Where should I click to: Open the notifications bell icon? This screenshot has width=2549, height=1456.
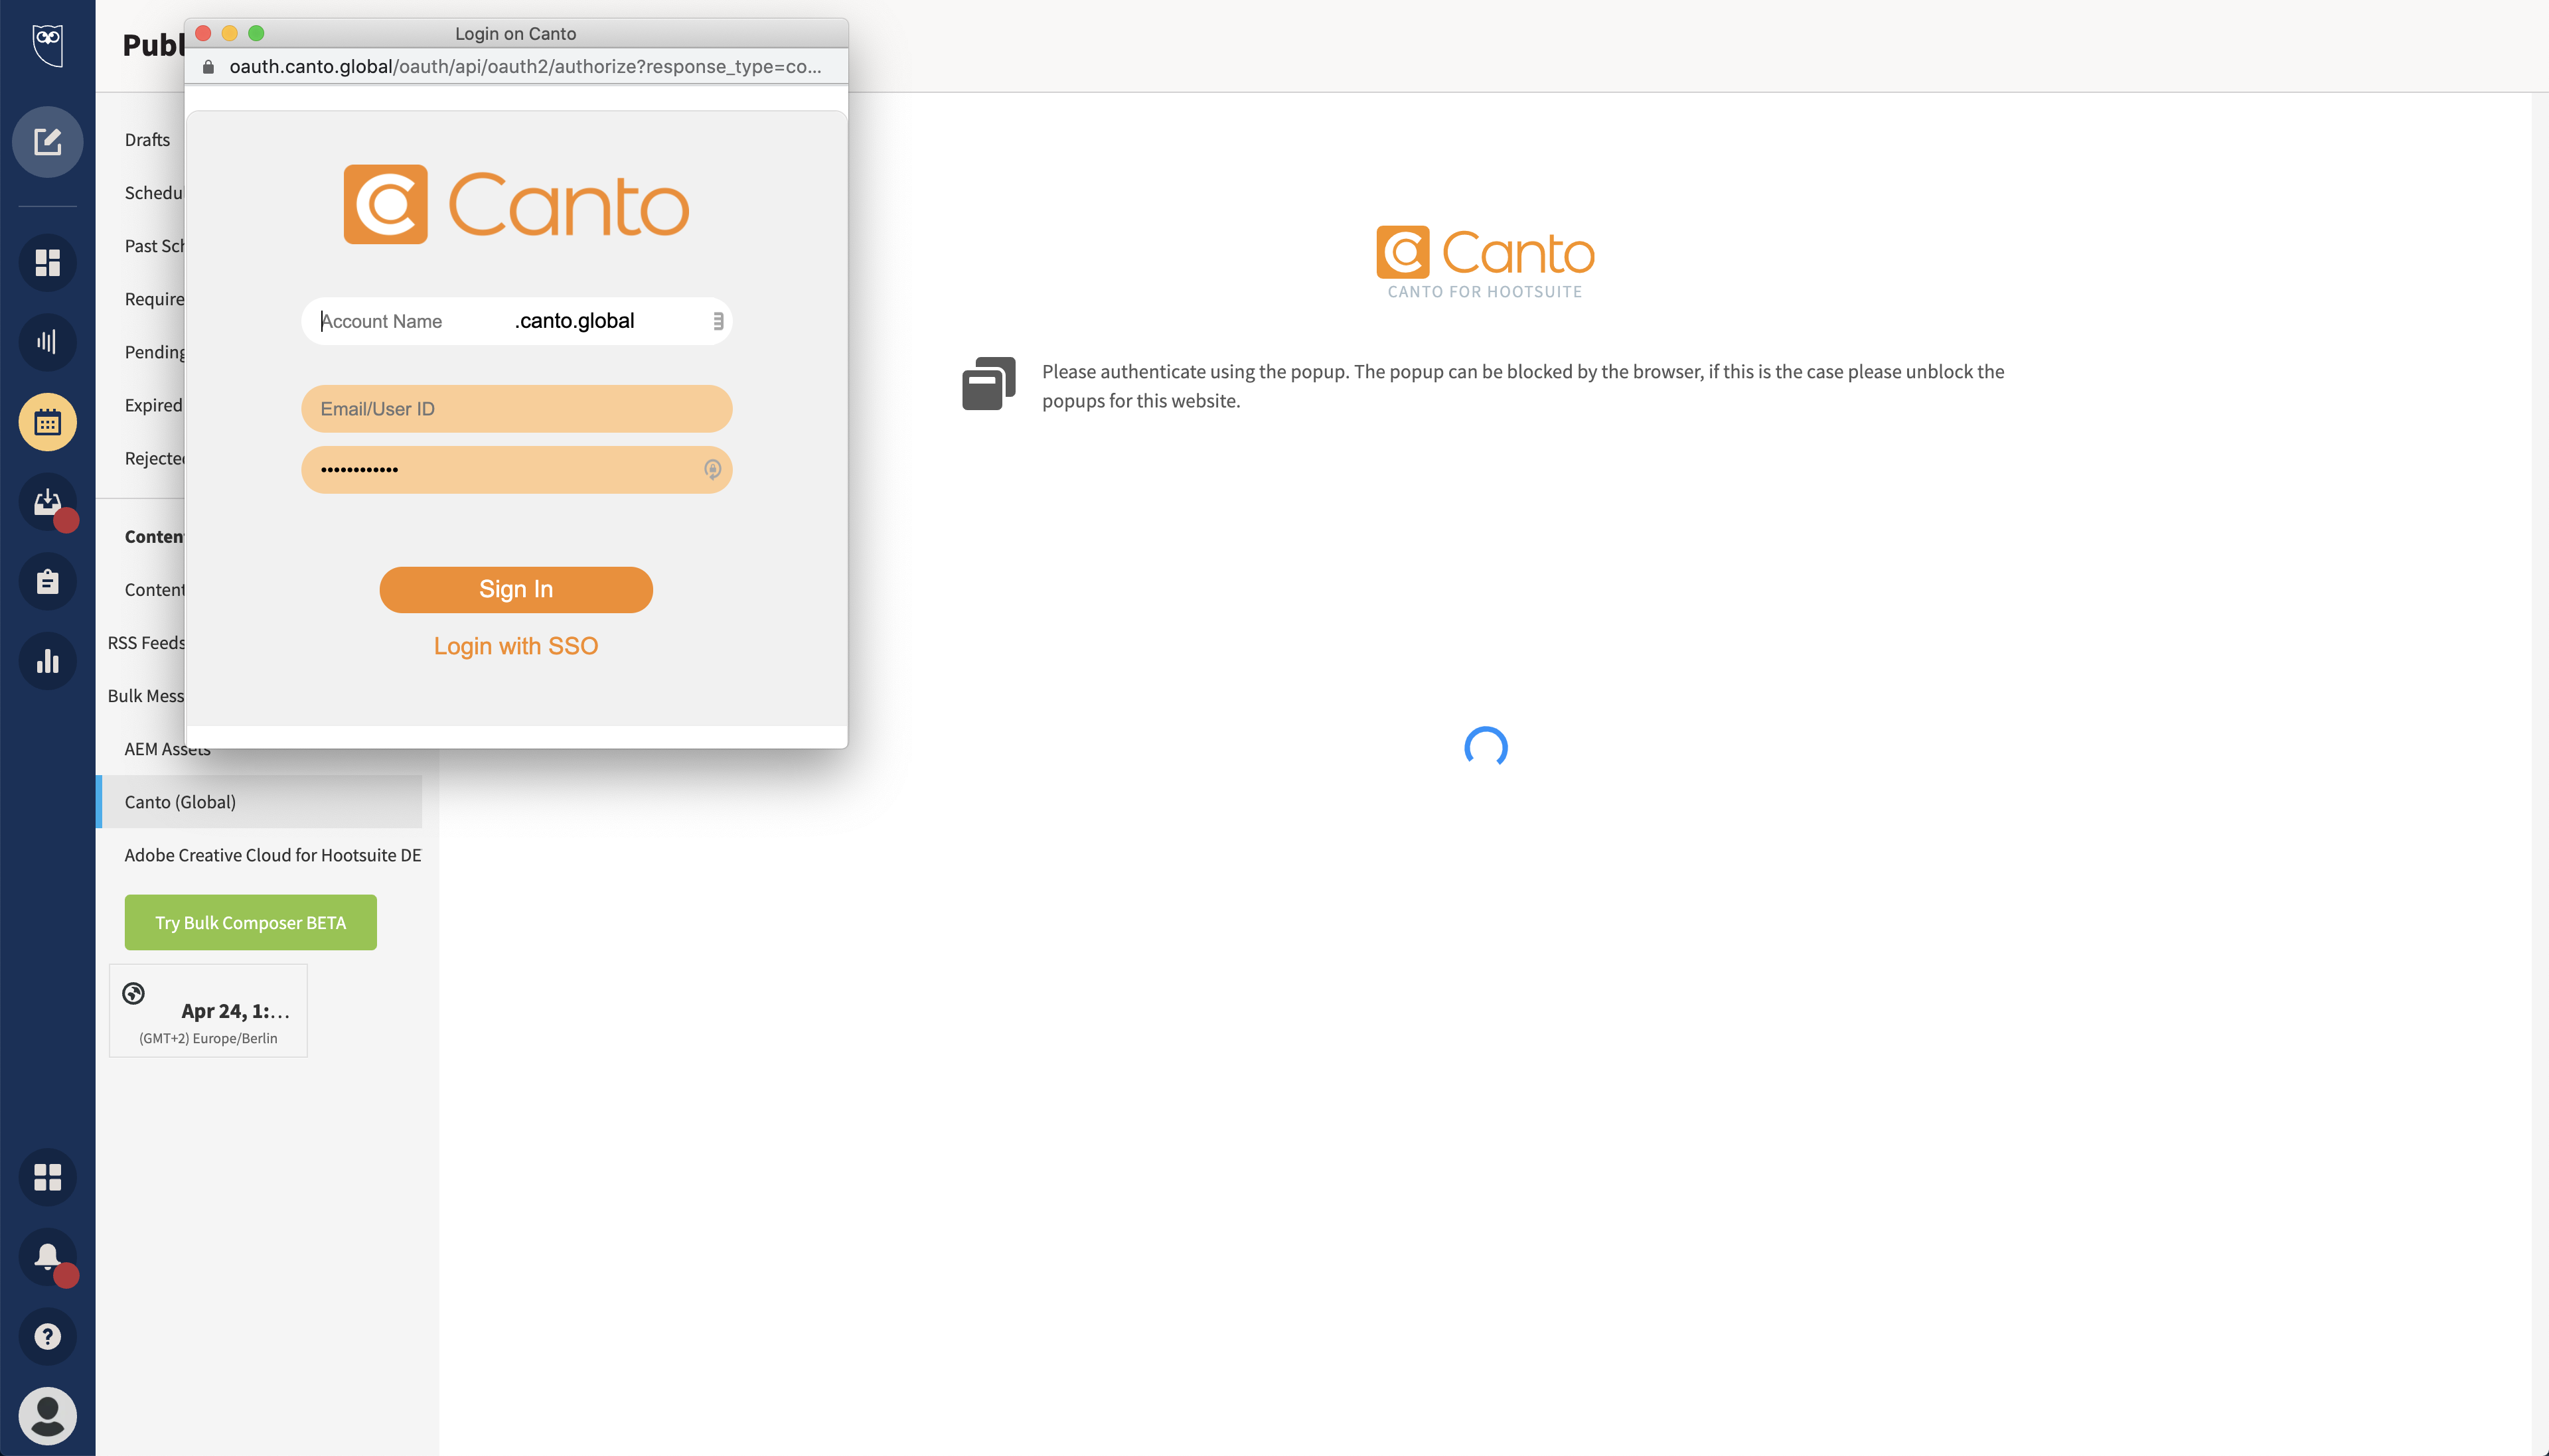pos(47,1257)
